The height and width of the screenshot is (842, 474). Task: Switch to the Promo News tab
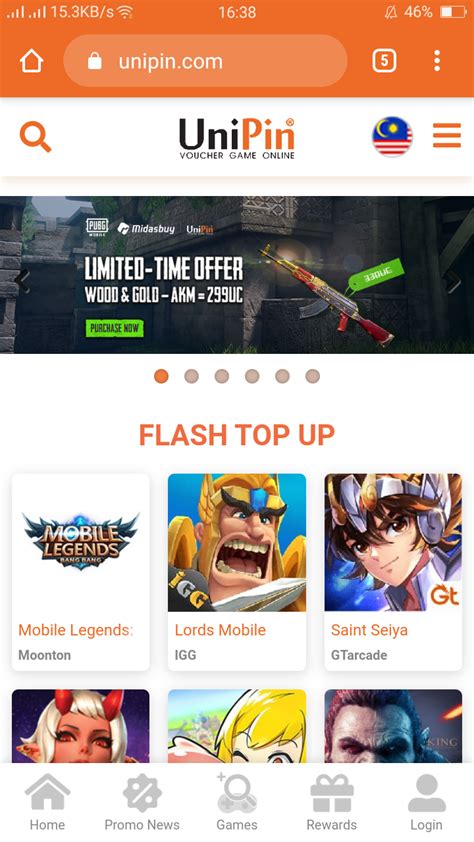coord(142,803)
